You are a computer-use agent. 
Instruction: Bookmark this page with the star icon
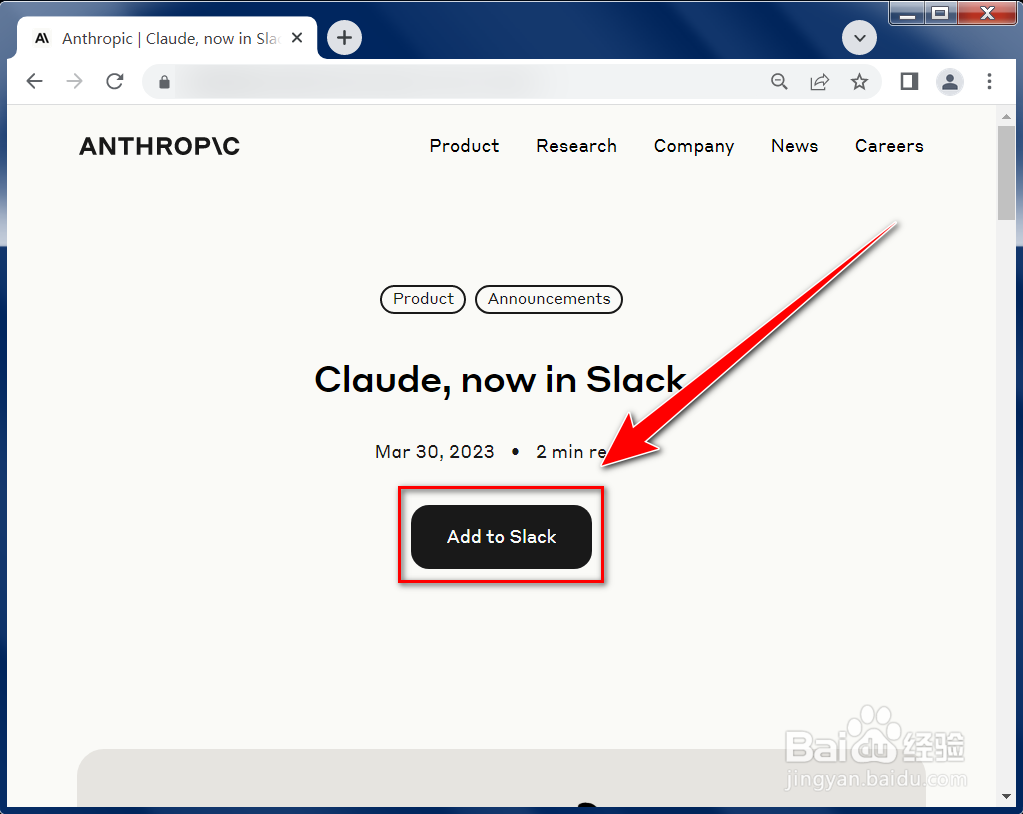(x=859, y=82)
